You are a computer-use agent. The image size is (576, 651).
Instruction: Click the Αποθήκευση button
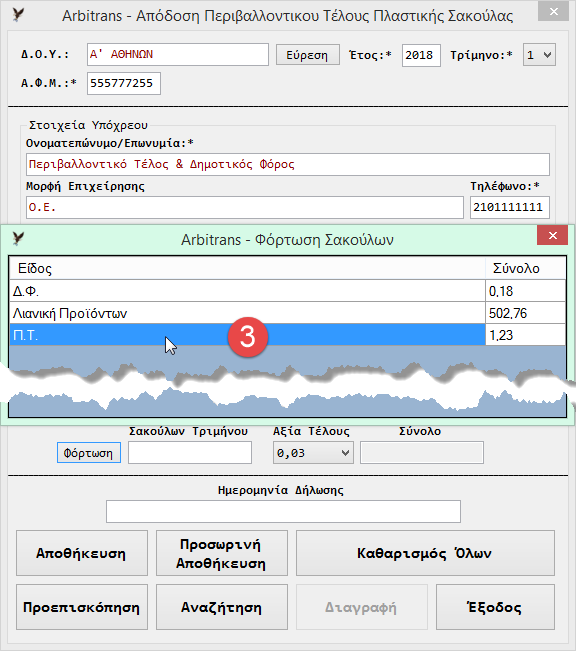tap(82, 553)
